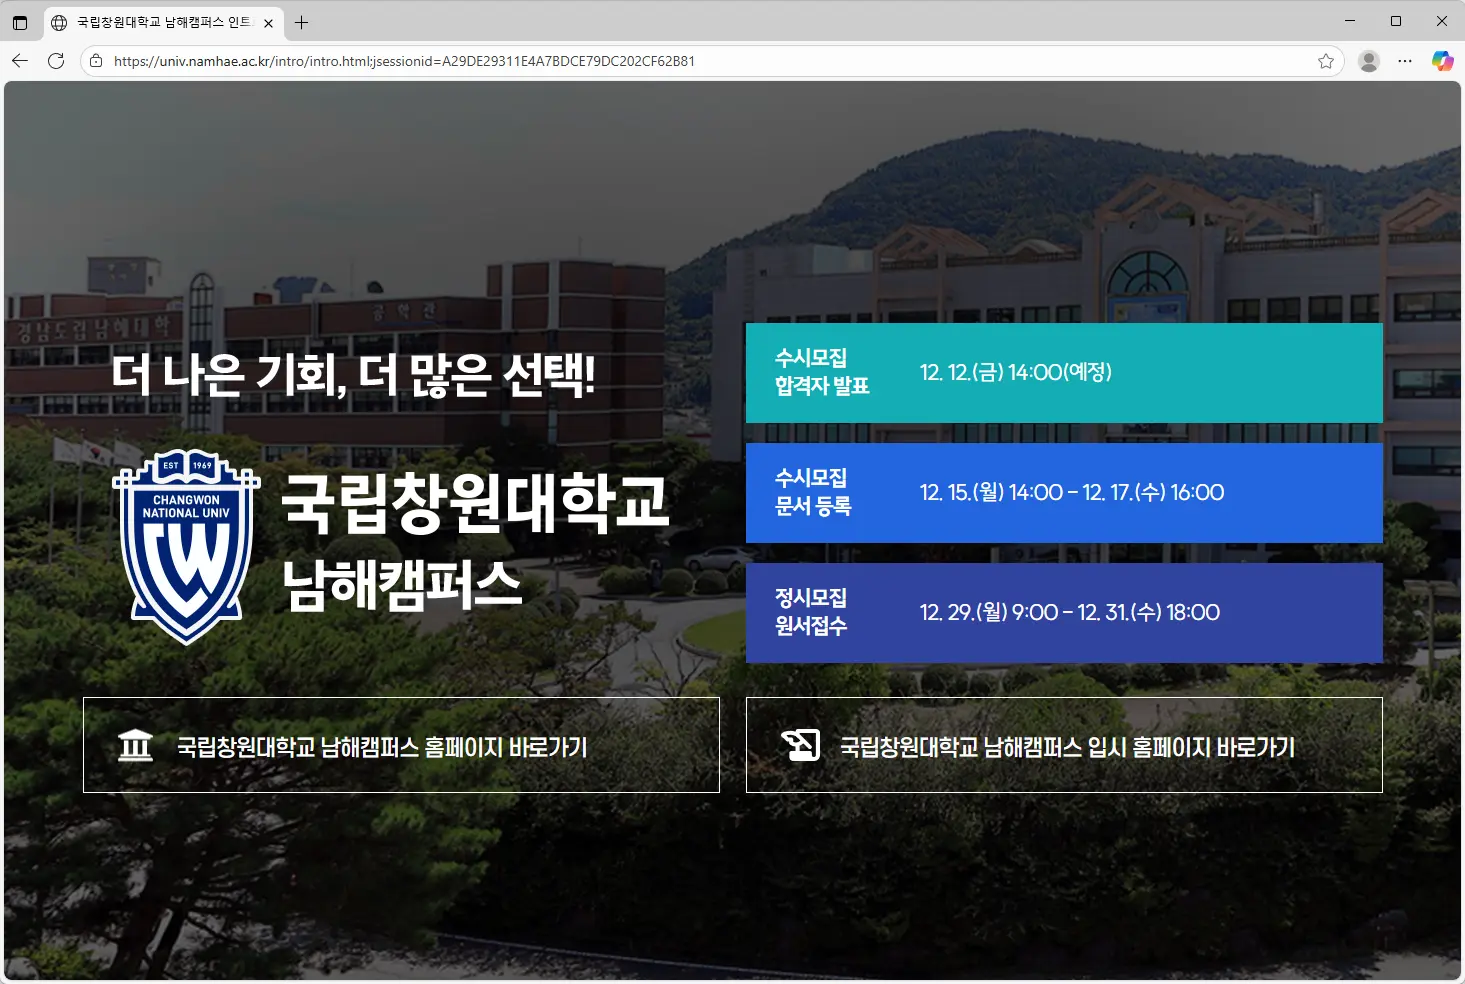Open the tab workspaces icon at top left
1465x984 pixels.
(x=20, y=22)
